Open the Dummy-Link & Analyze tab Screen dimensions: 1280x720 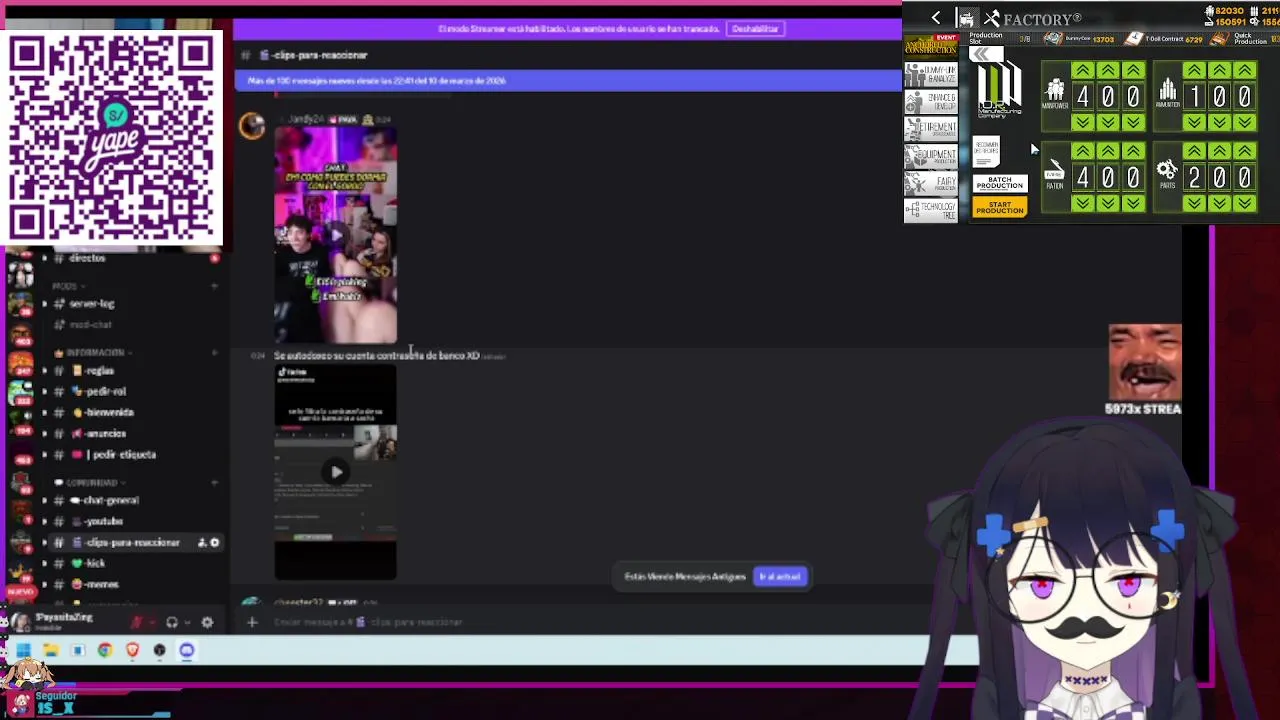tap(931, 75)
